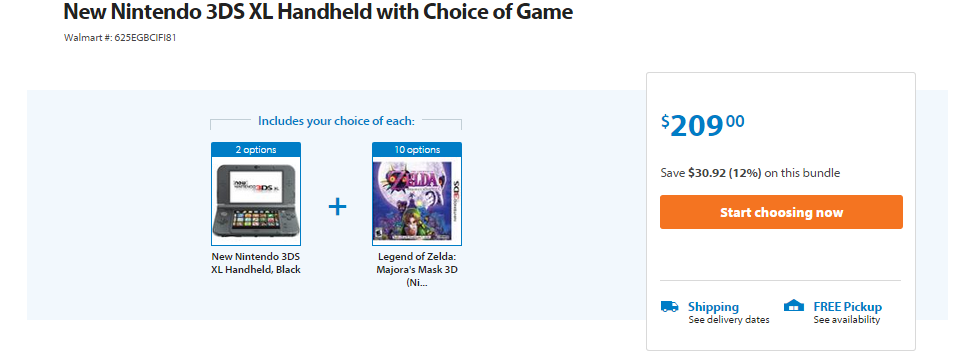Click the $209.00 bundle price
The width and height of the screenshot is (980, 360).
[x=703, y=126]
